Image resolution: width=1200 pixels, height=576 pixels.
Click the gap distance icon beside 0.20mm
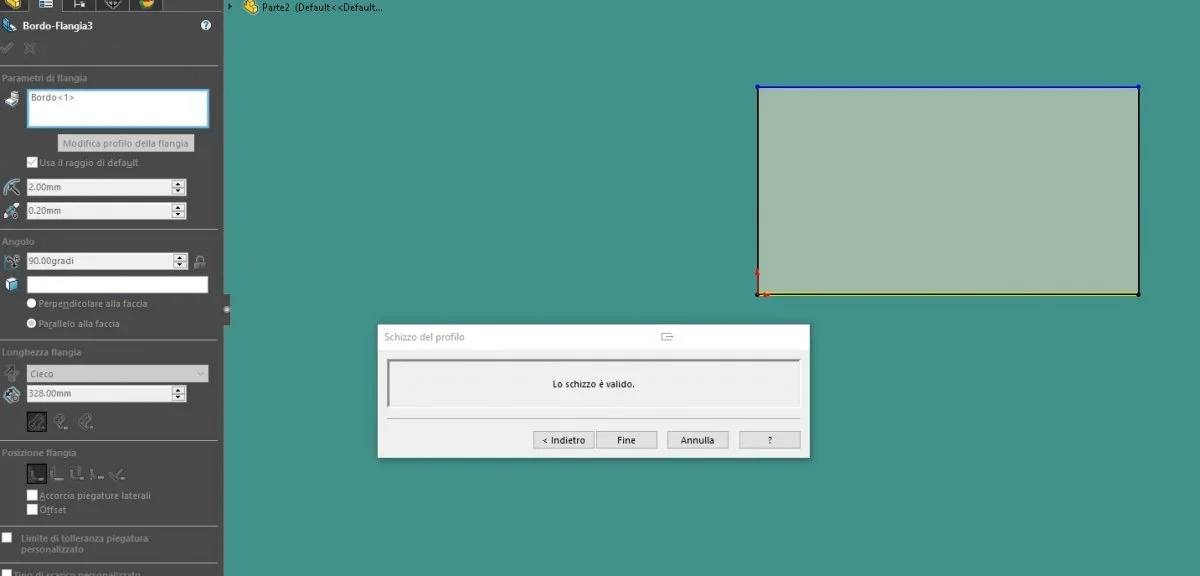12,211
